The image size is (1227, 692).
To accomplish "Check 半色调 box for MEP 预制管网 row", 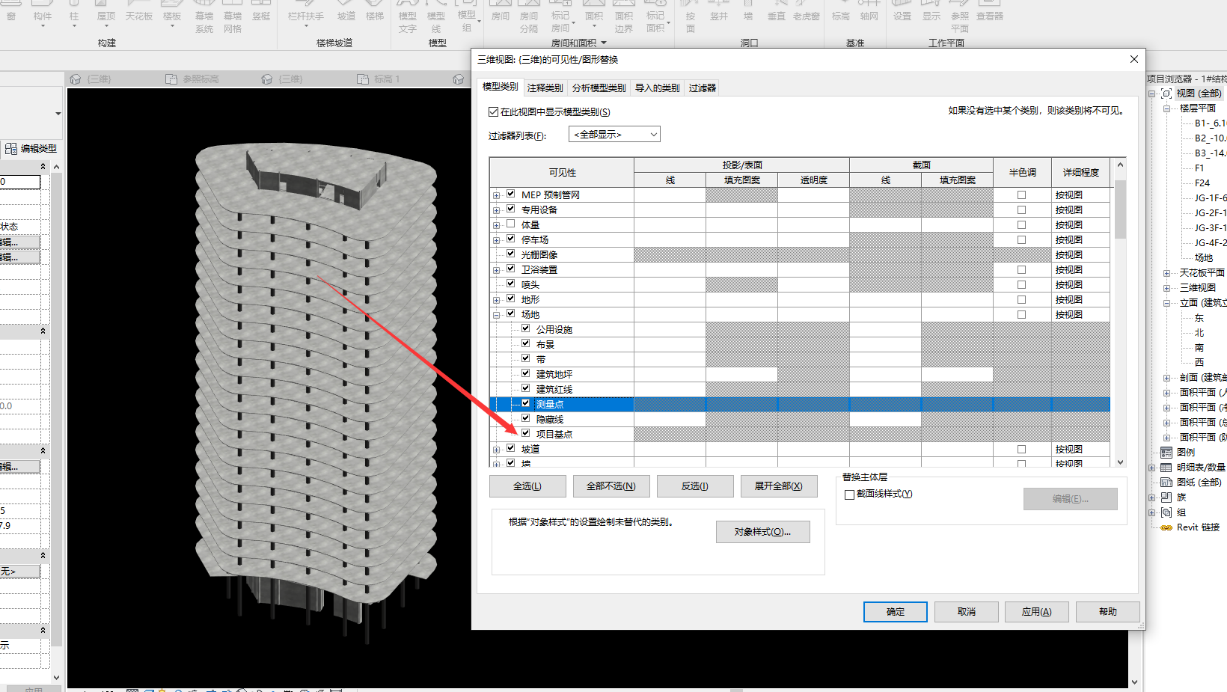I will (x=1022, y=195).
